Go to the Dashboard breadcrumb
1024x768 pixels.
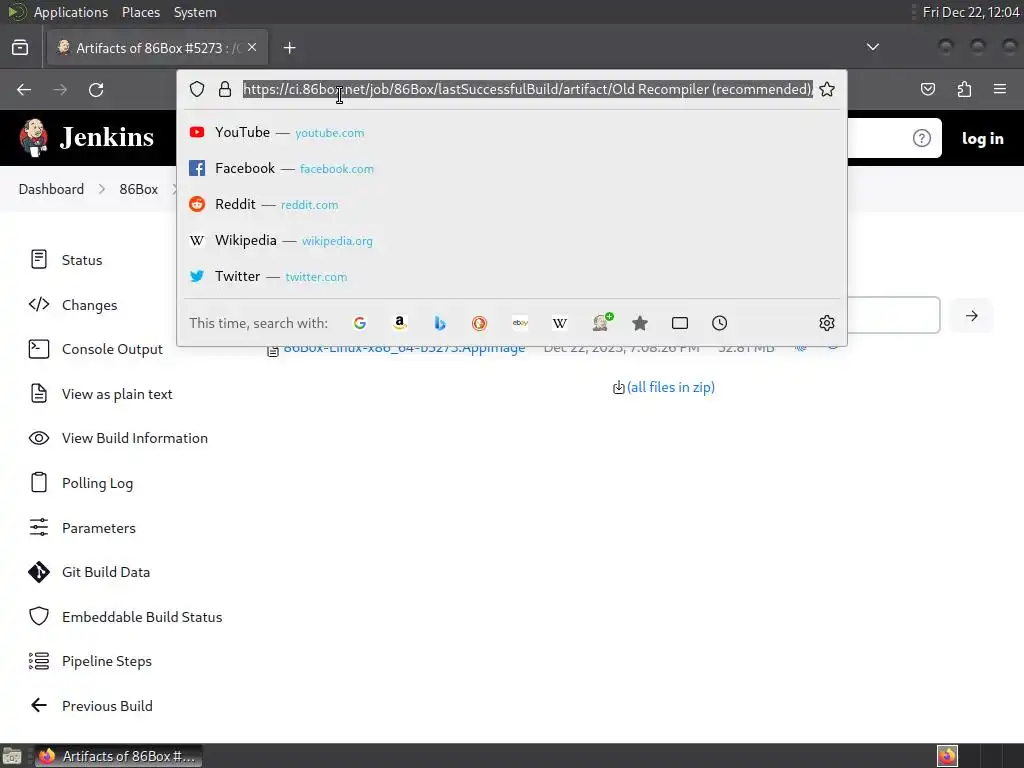[x=51, y=189]
